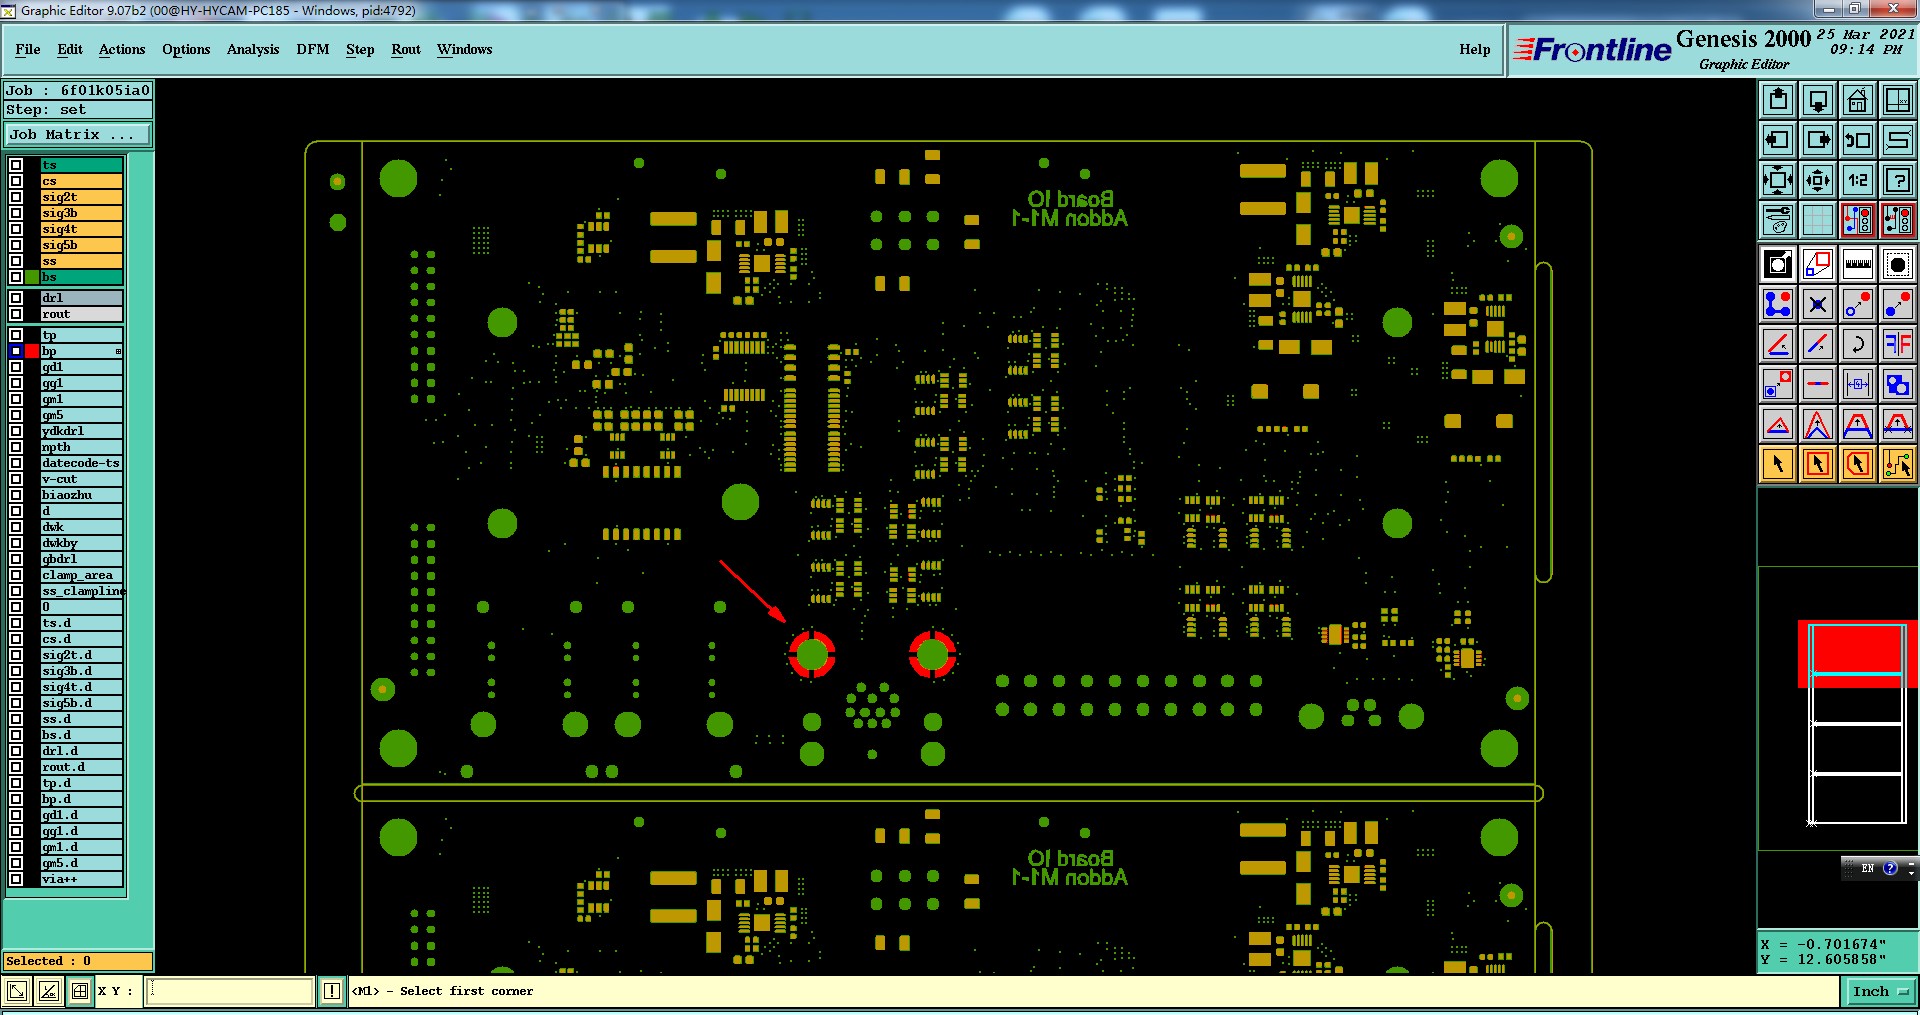Click the zoom out arrows icon
Image resolution: width=1920 pixels, height=1015 pixels.
point(1818,180)
